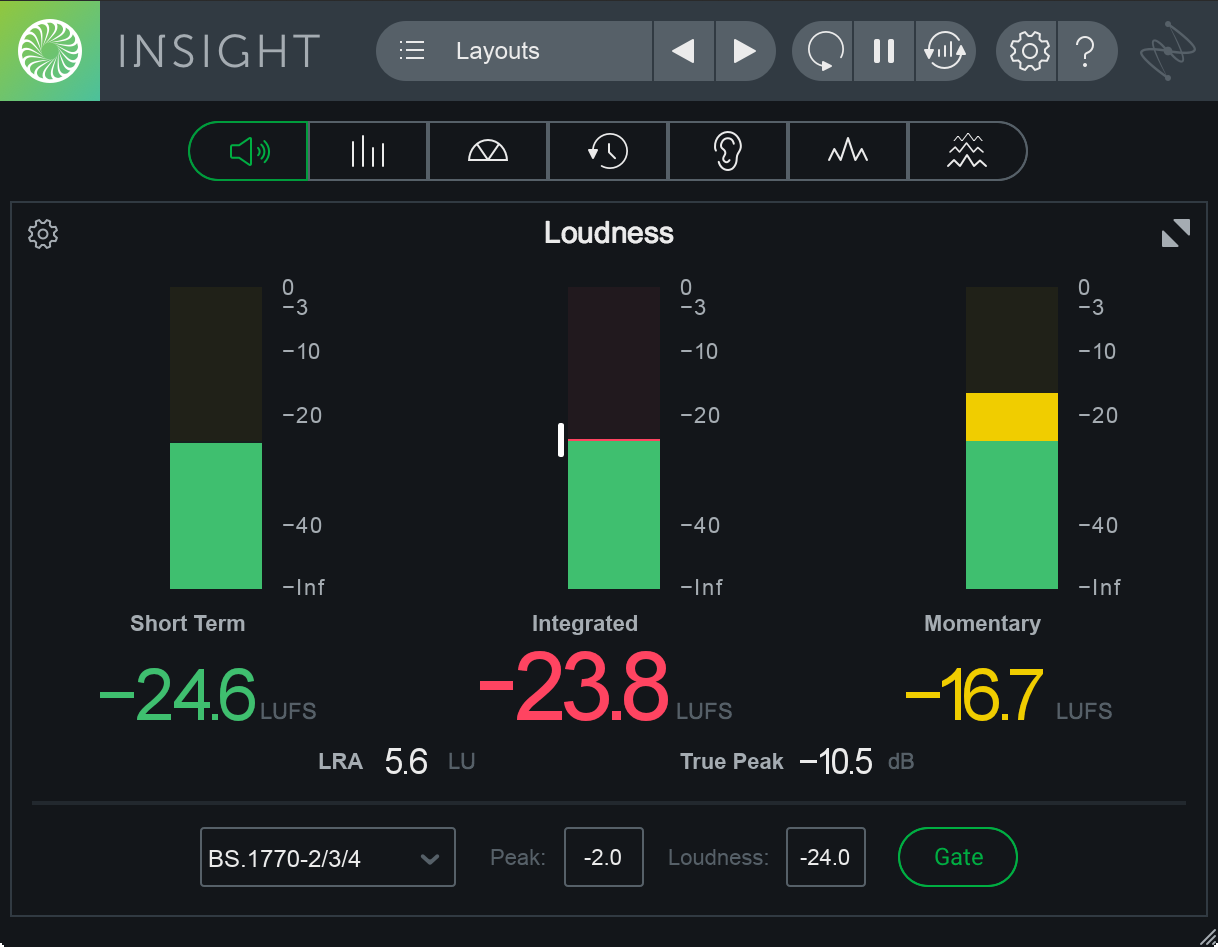The height and width of the screenshot is (947, 1218).
Task: Go to the previous layout arrow
Action: (684, 51)
